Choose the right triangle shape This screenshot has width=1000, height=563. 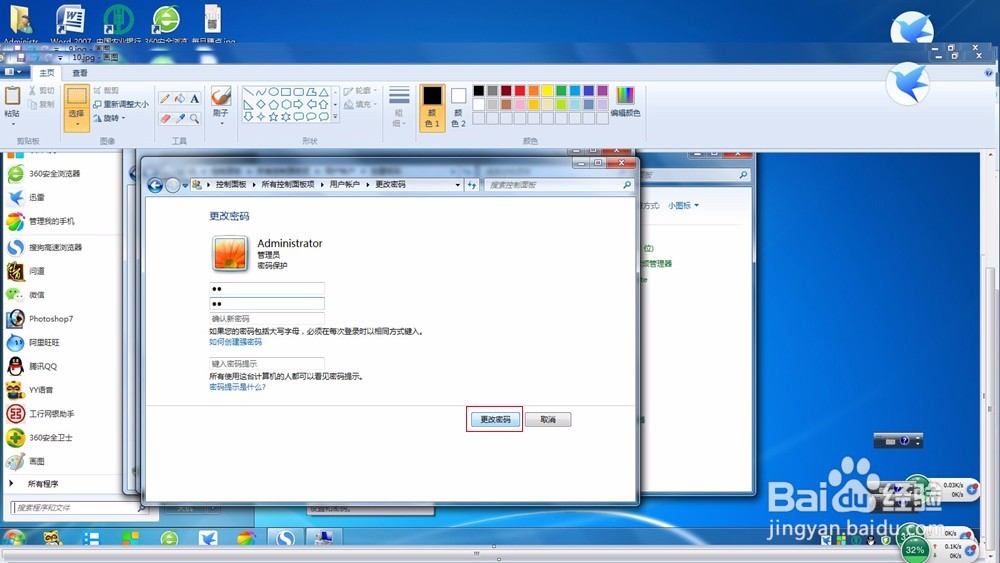(x=248, y=104)
